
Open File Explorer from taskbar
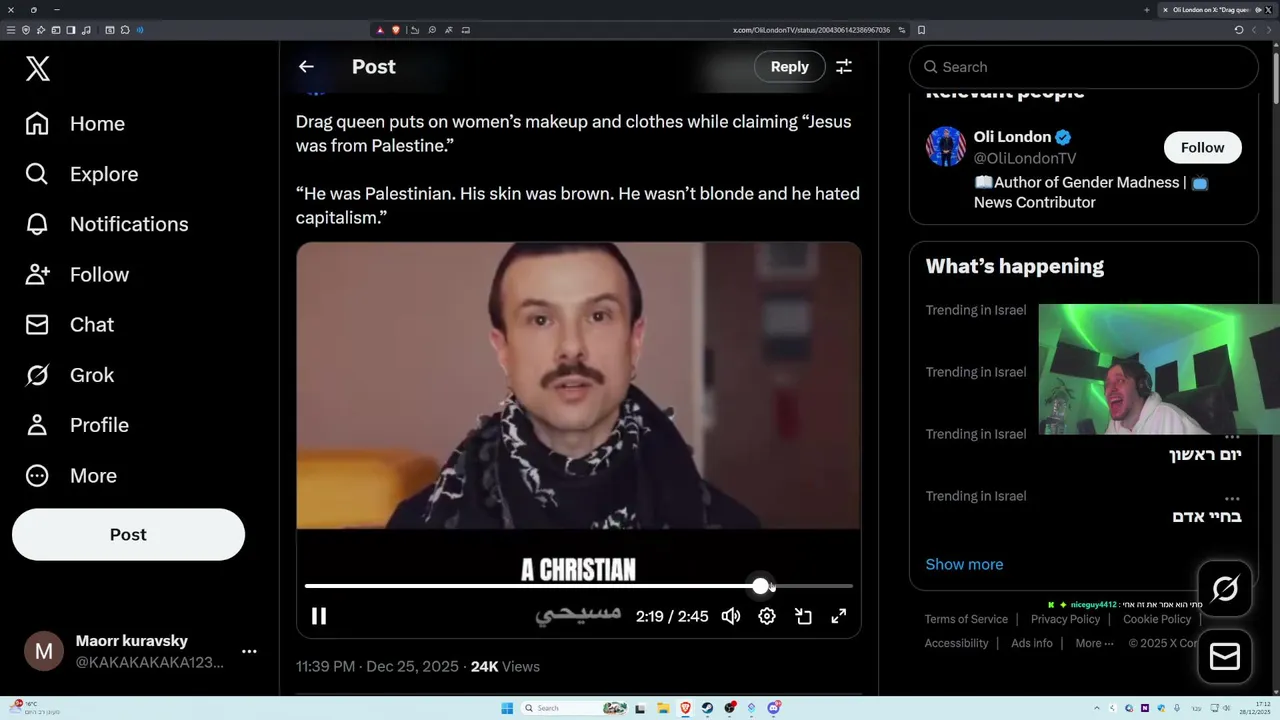tap(663, 708)
